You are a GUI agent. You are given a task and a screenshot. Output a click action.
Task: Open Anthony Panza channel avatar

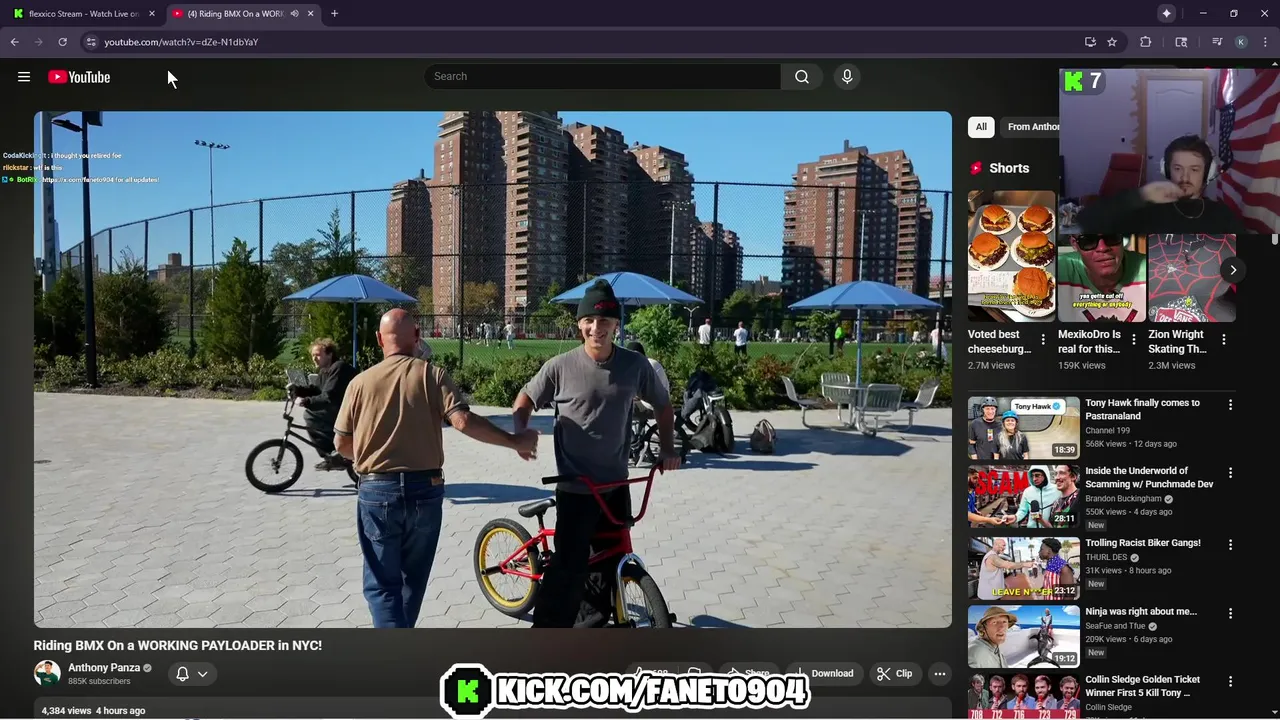point(47,673)
